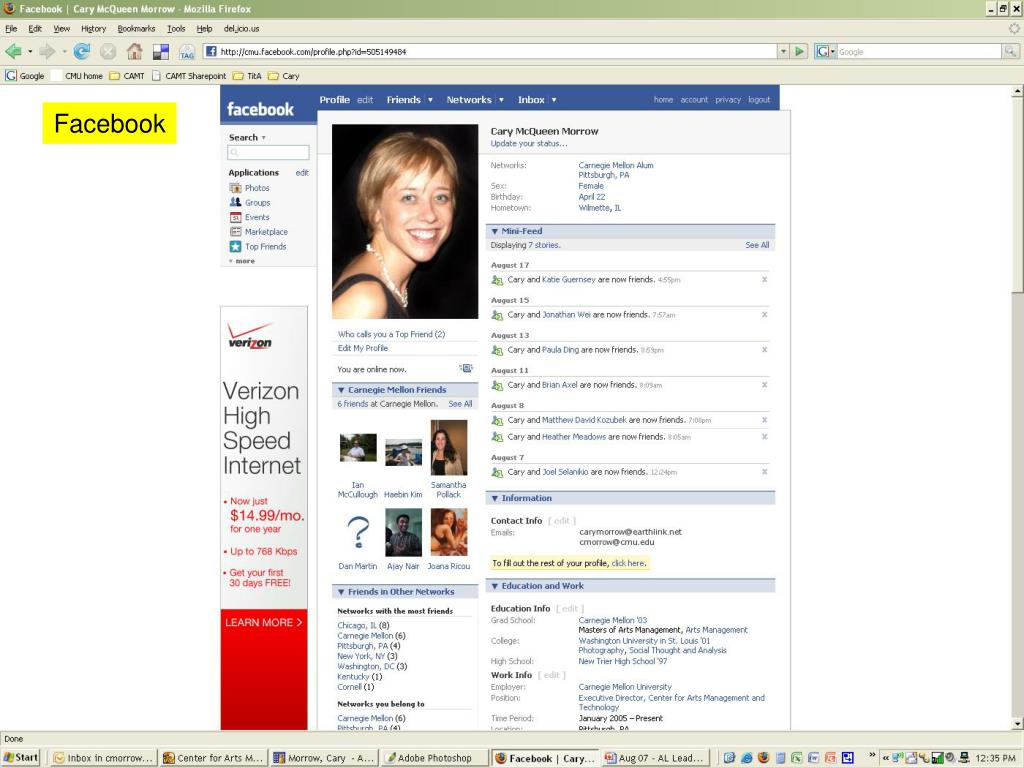This screenshot has height=768, width=1024.
Task: Click the Firefox Back arrow button
Action: pyautogui.click(x=13, y=51)
